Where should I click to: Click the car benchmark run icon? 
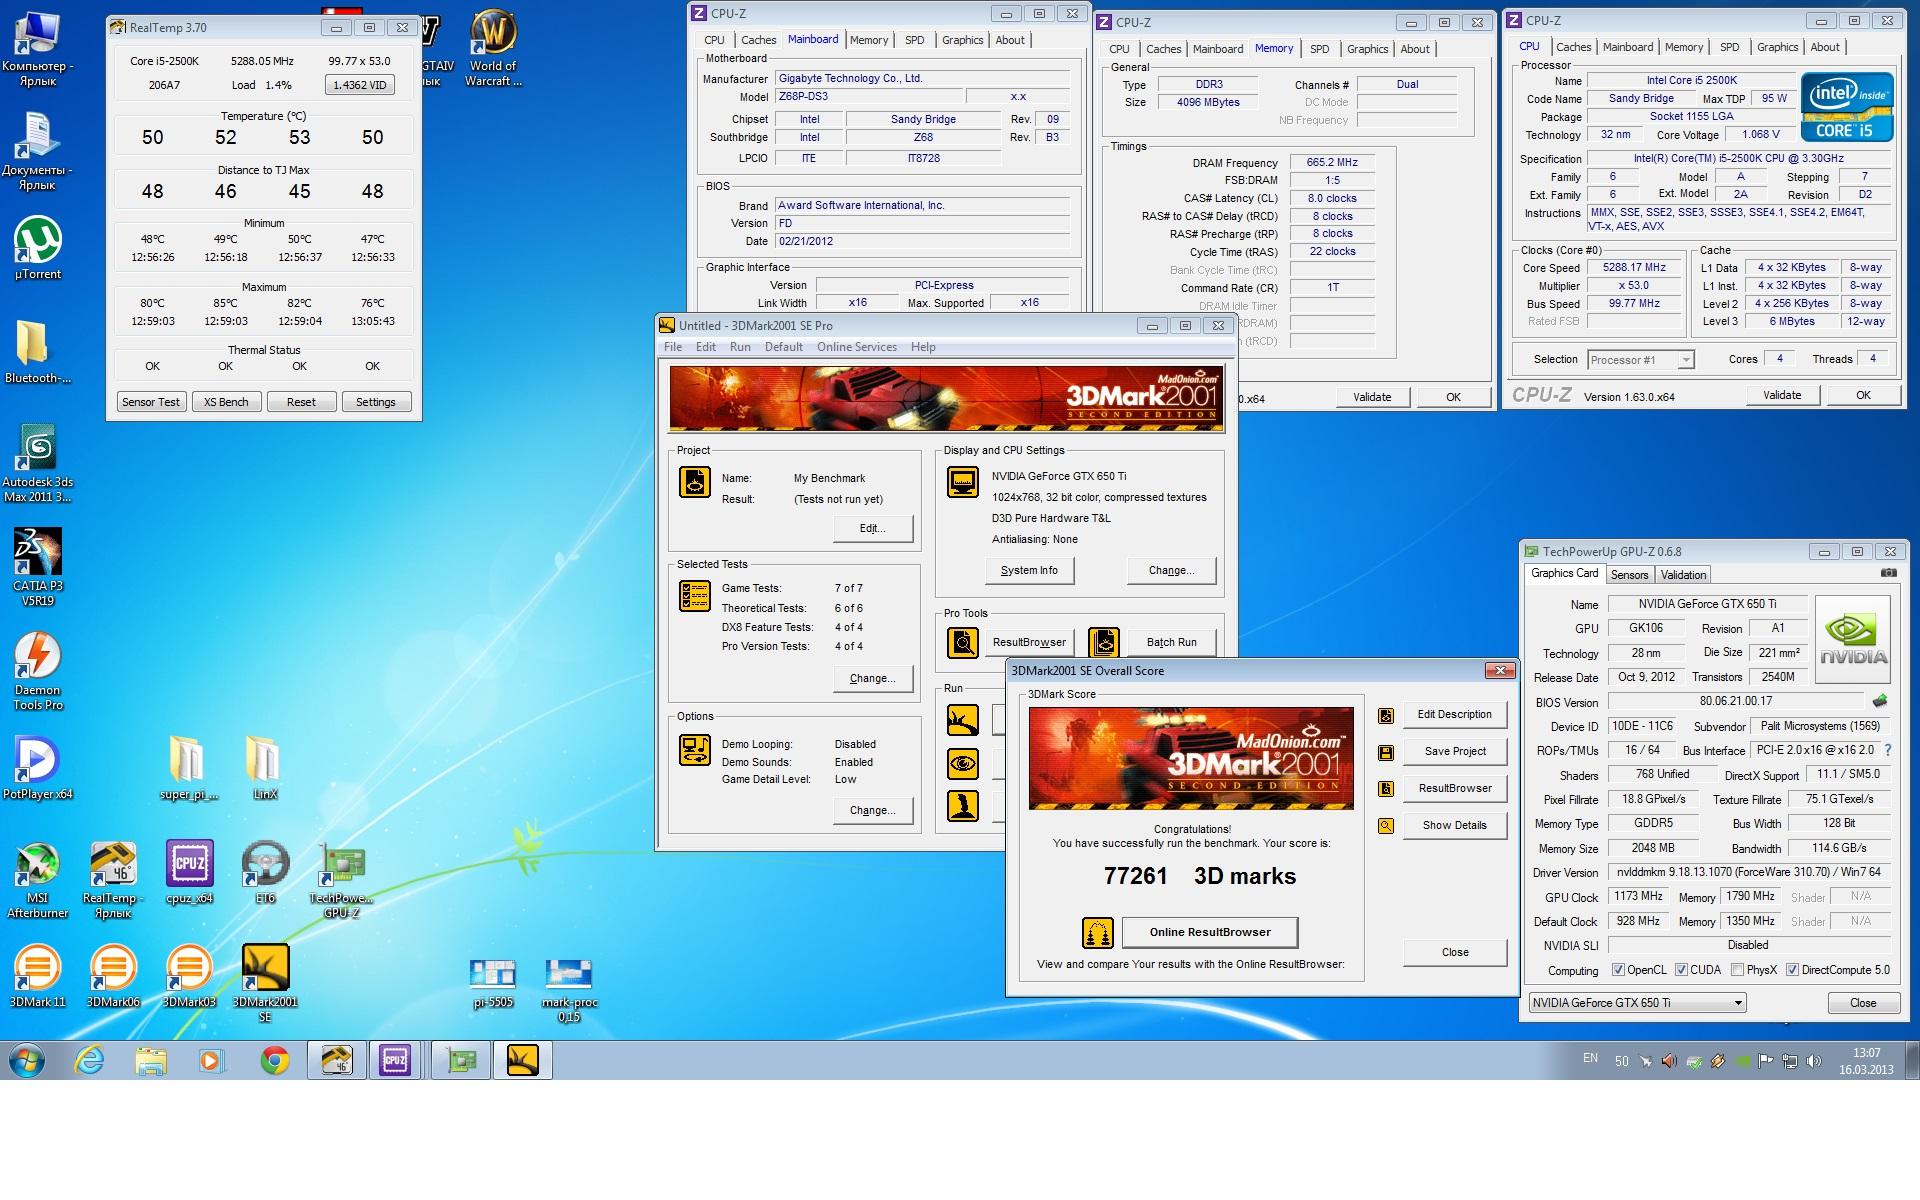click(963, 720)
